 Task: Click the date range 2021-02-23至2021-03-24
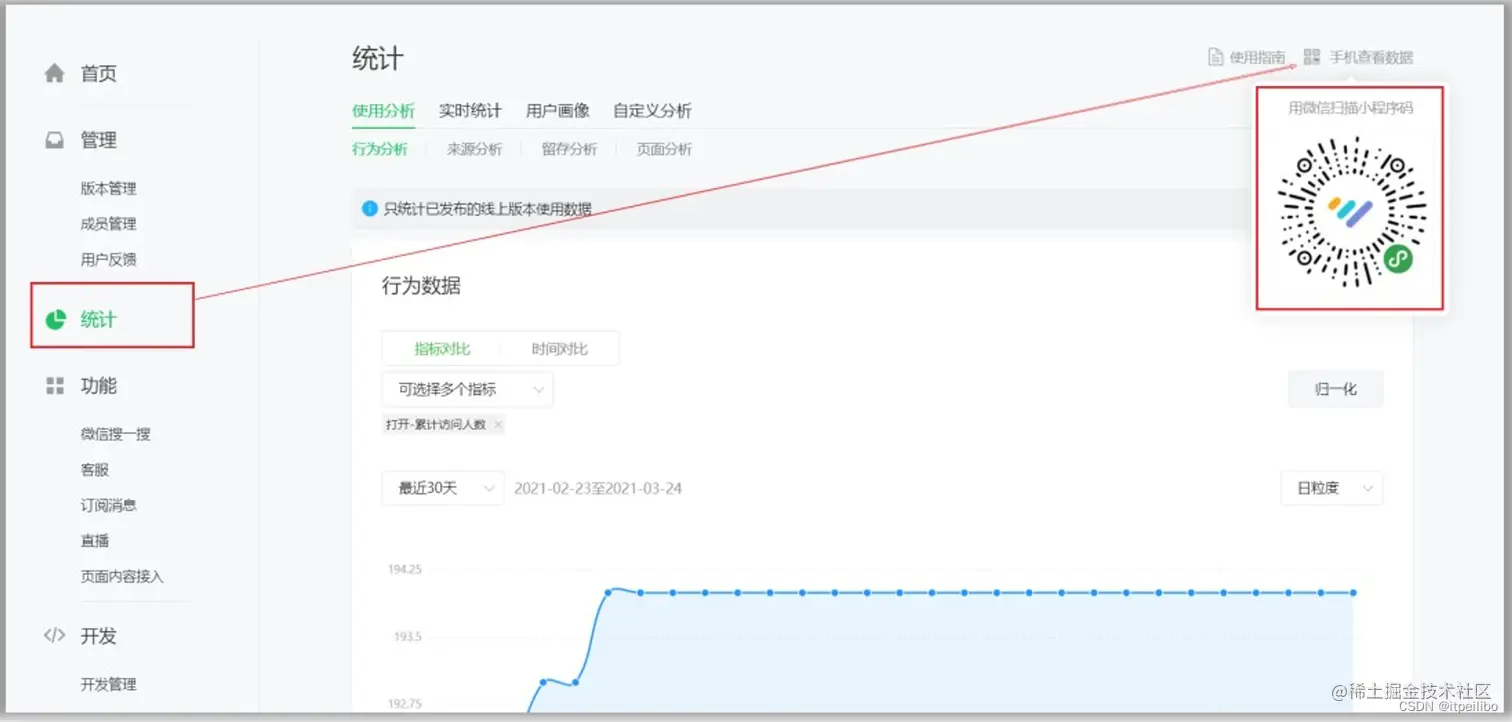pos(598,488)
